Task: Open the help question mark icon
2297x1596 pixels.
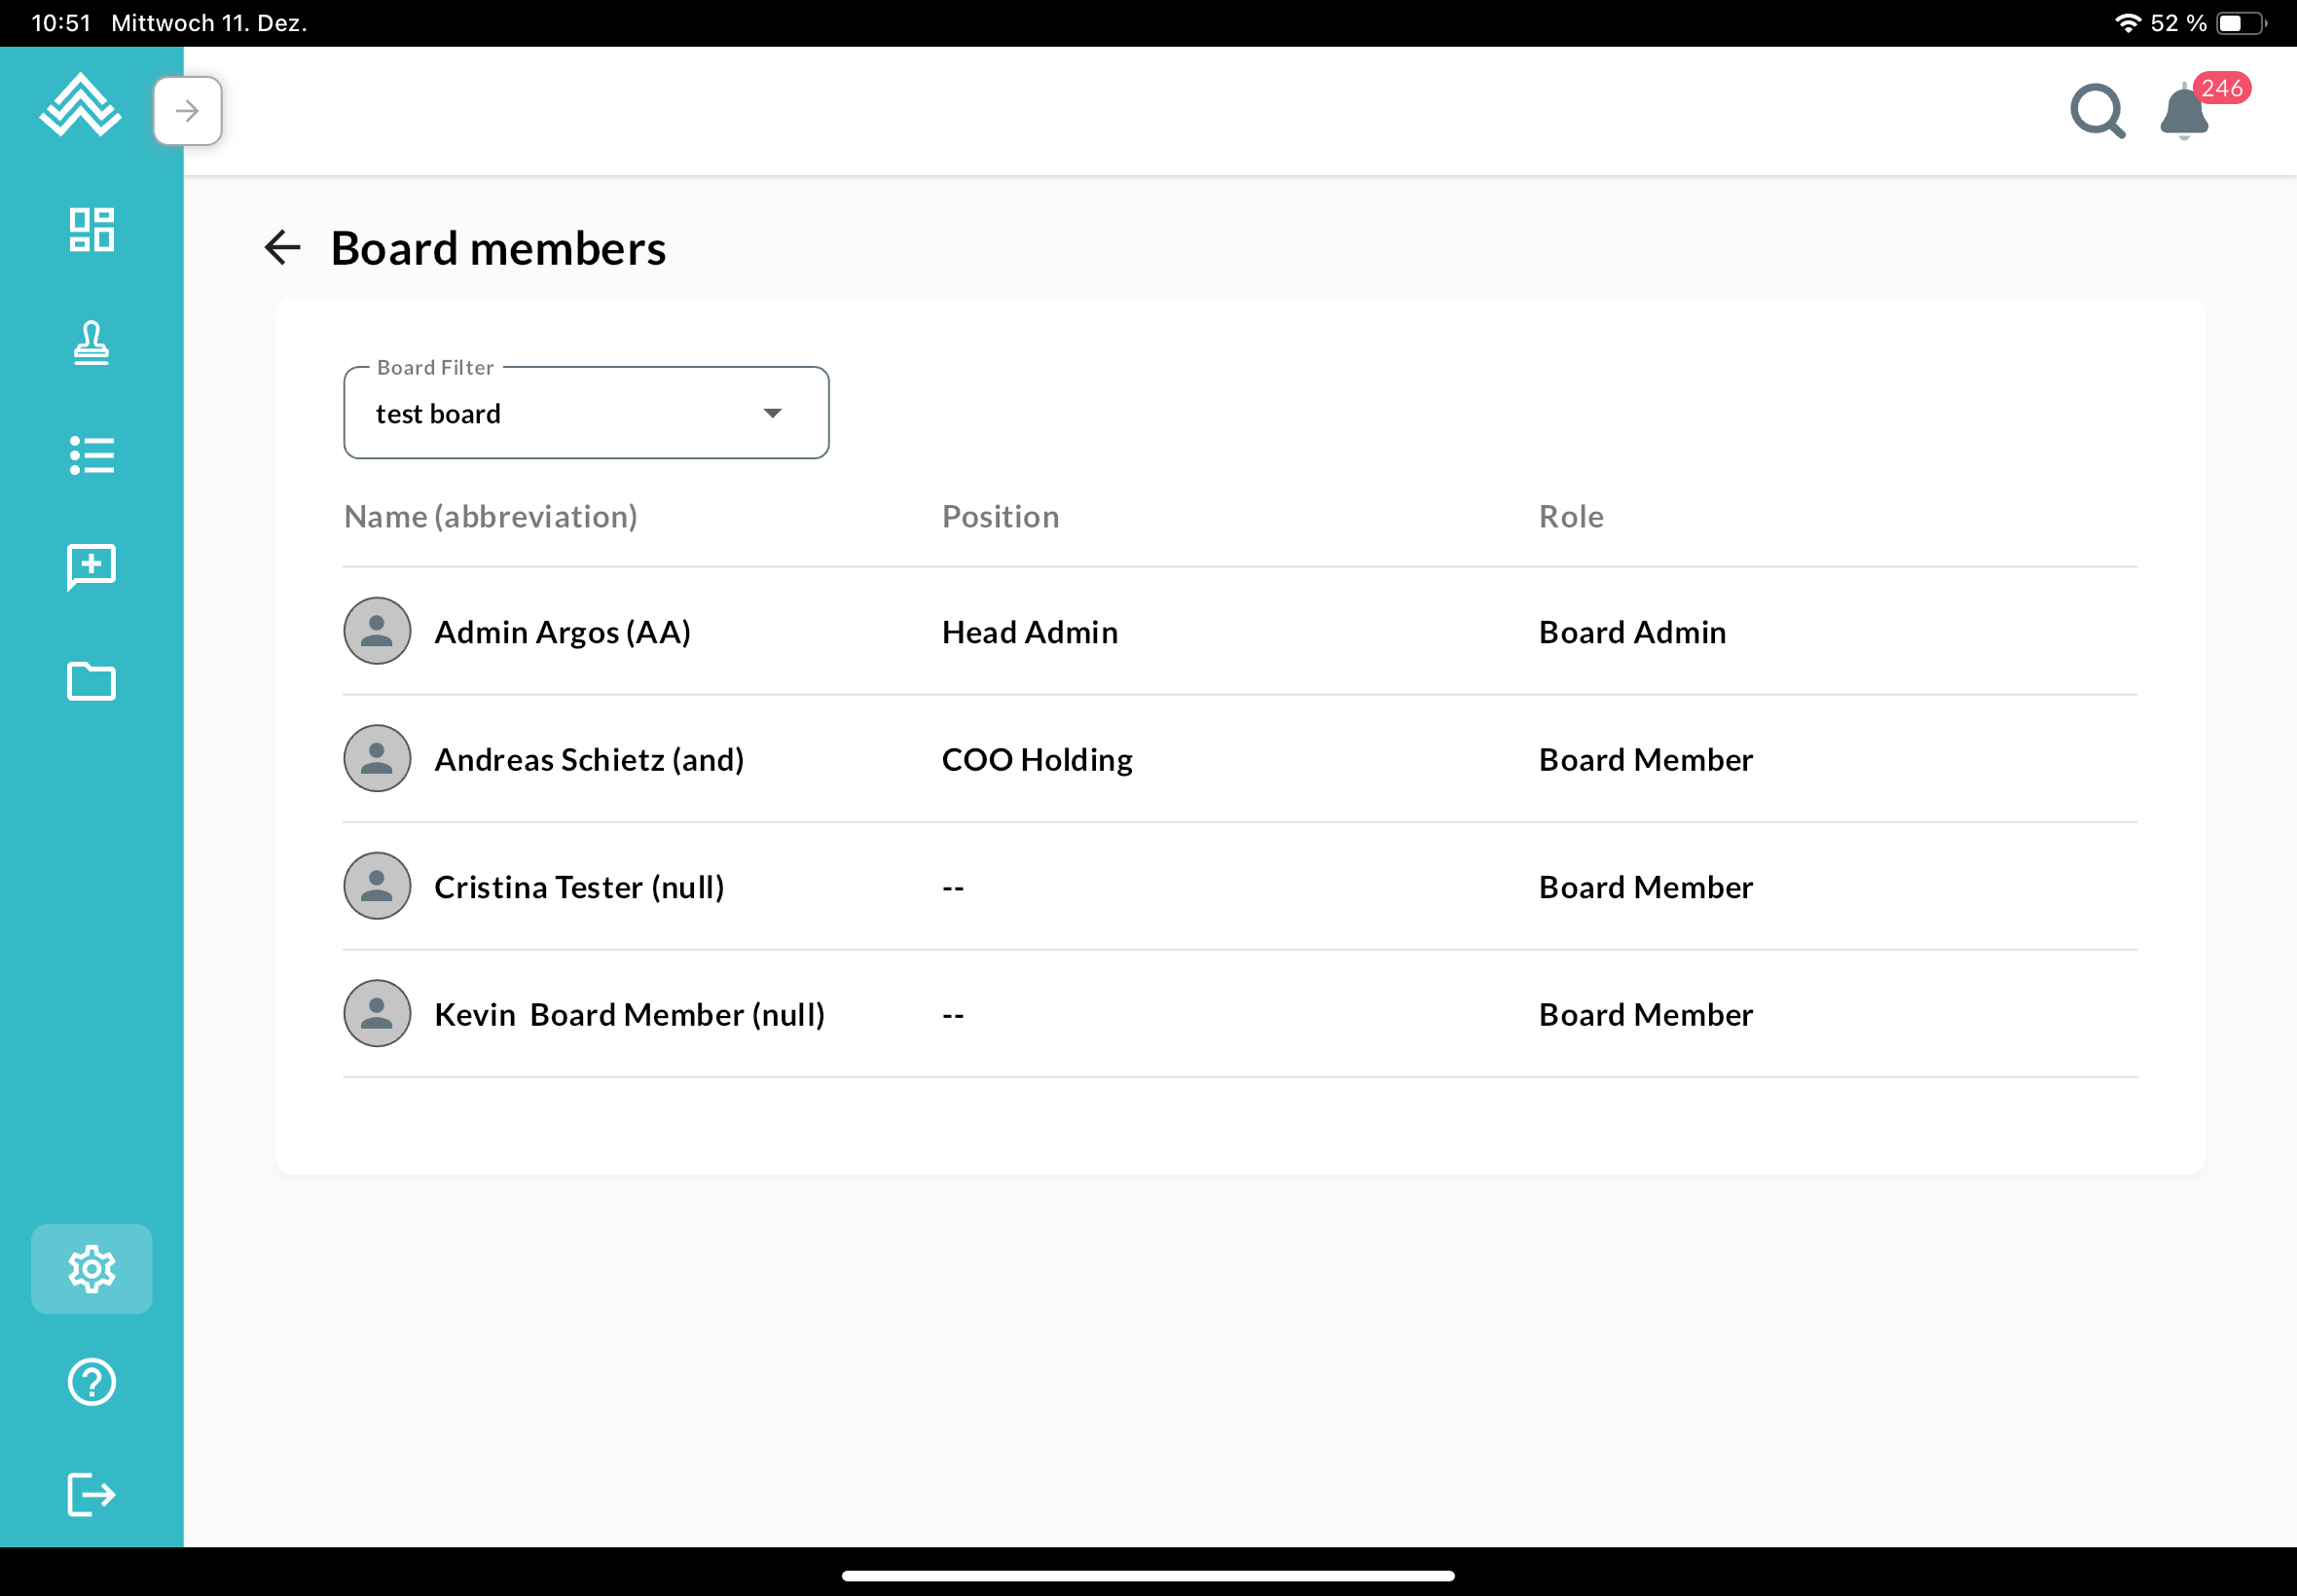Action: [91, 1382]
